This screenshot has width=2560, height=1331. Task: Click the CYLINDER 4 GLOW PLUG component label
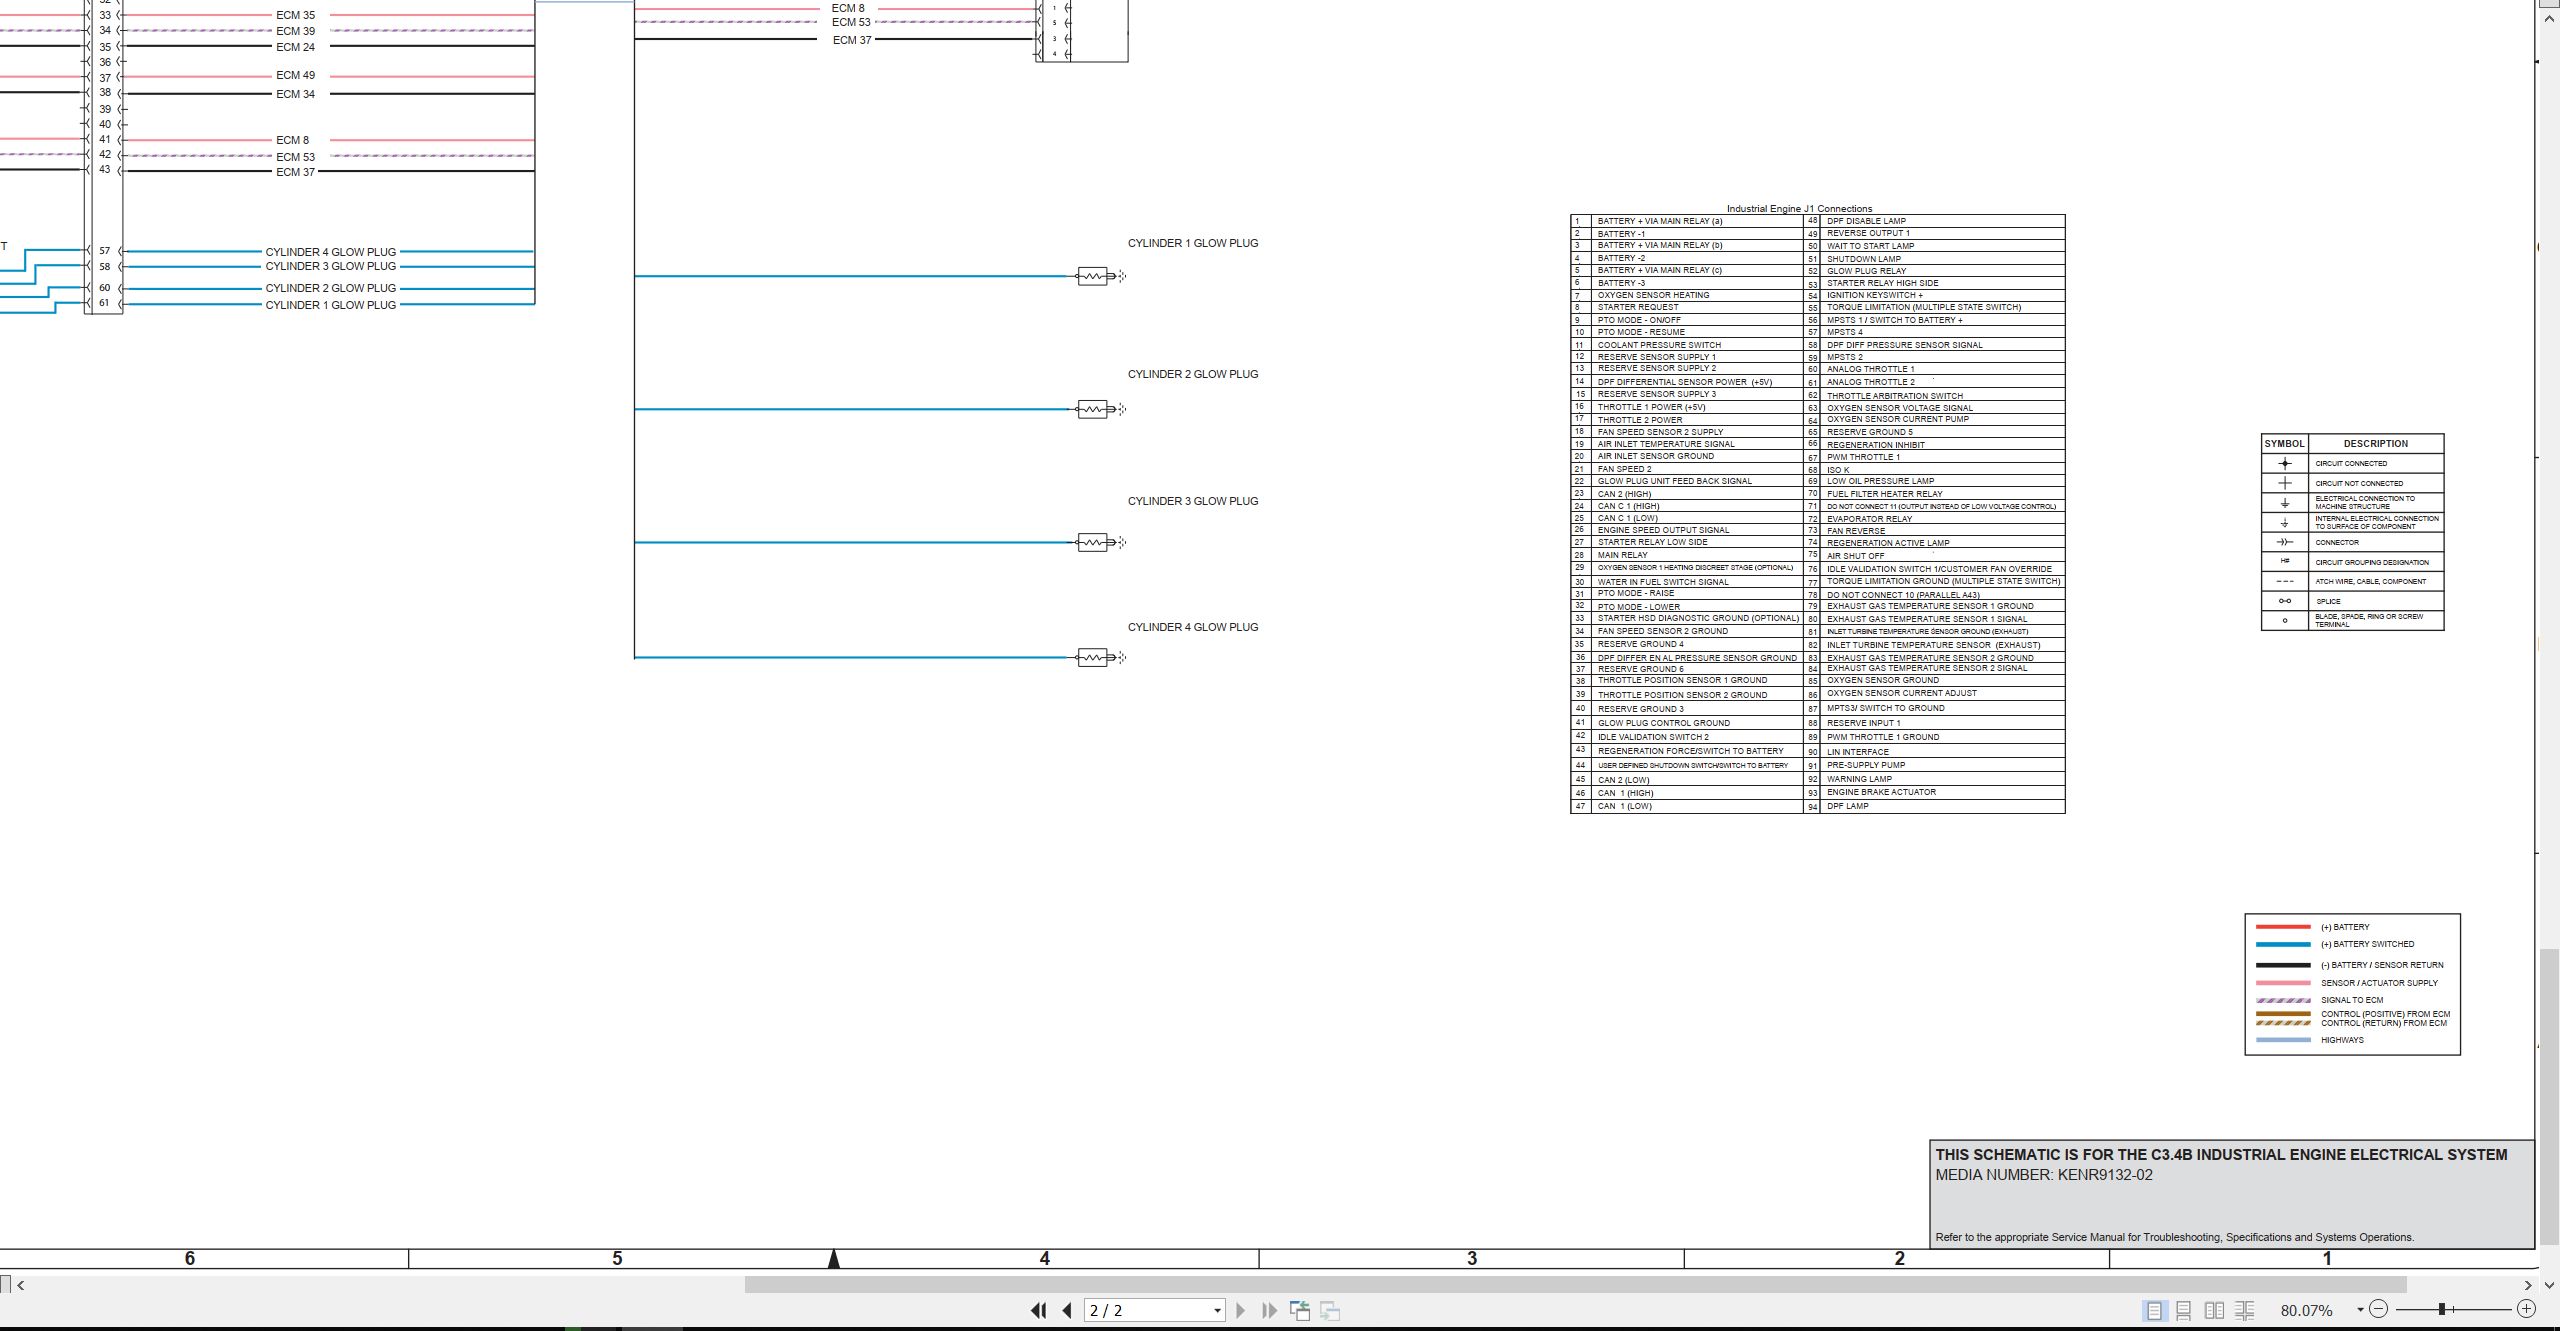click(1193, 627)
